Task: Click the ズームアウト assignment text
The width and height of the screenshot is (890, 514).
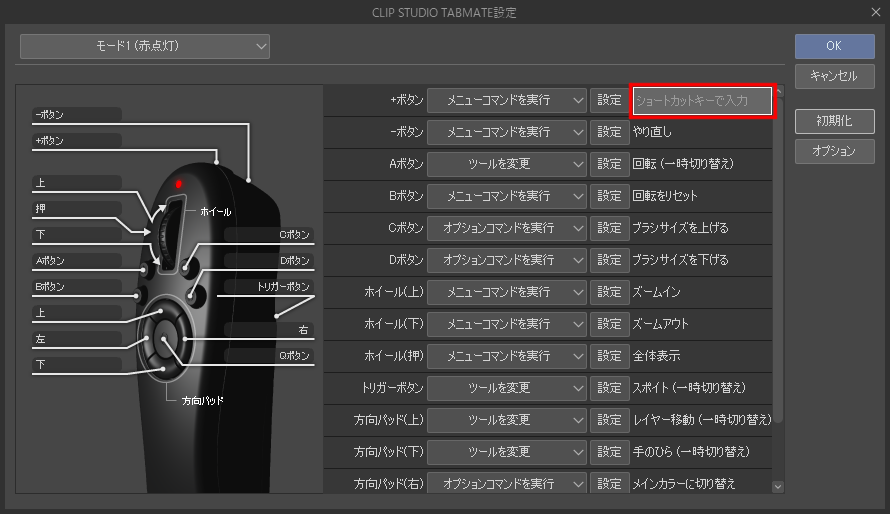Action: click(x=661, y=324)
